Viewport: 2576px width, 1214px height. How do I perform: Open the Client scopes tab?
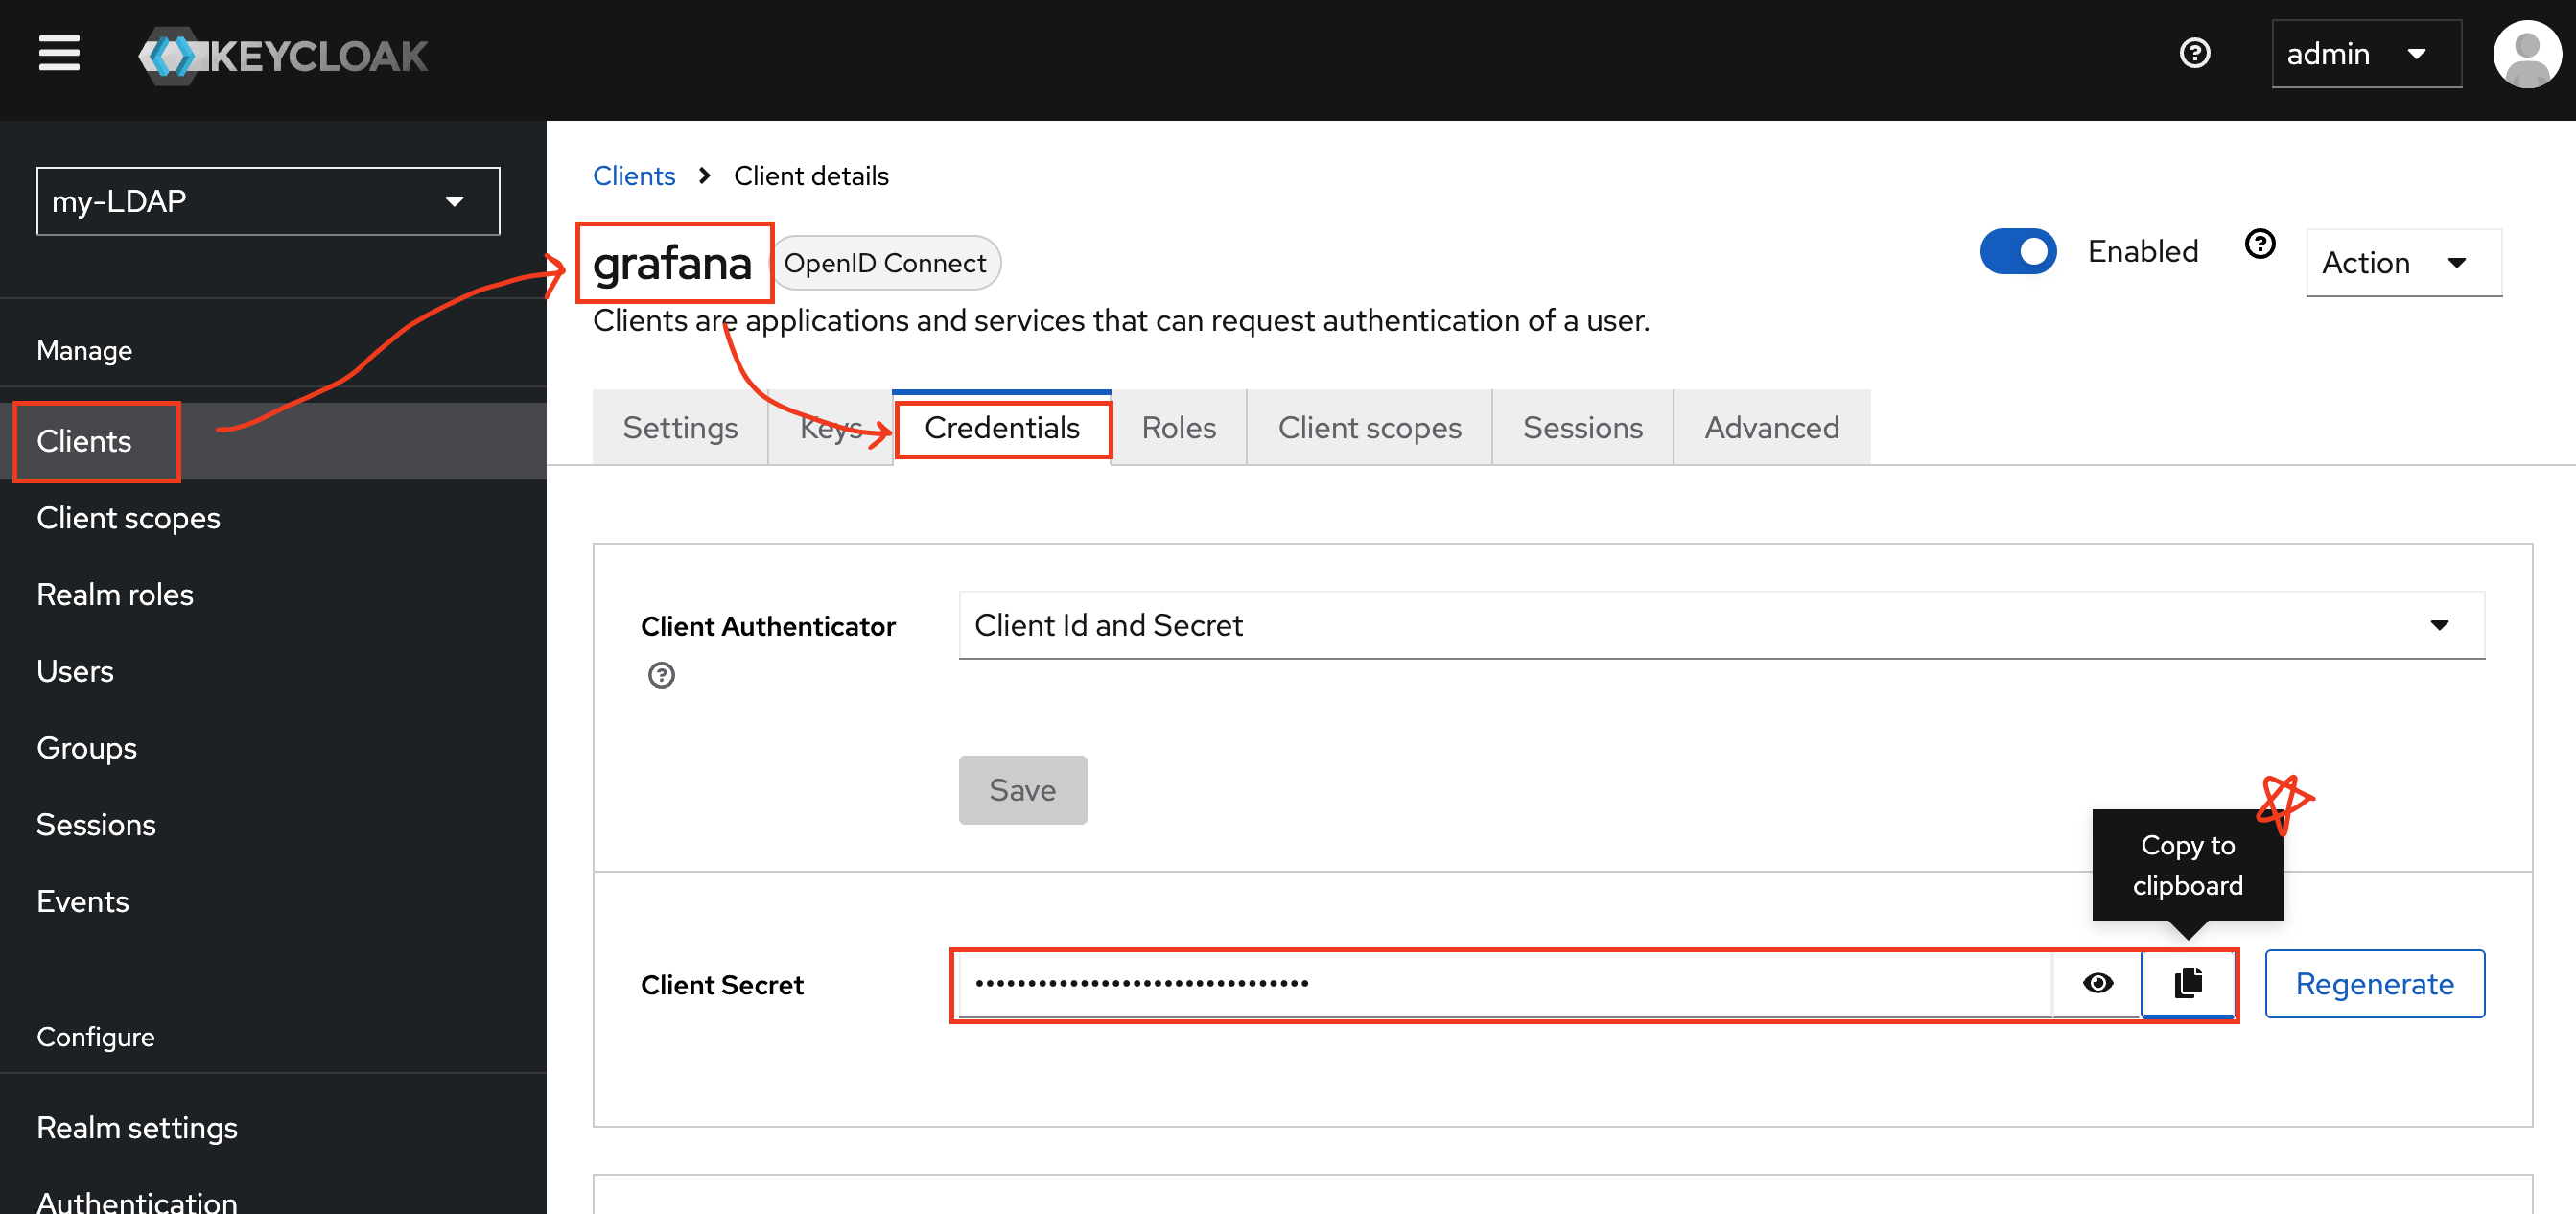1369,428
